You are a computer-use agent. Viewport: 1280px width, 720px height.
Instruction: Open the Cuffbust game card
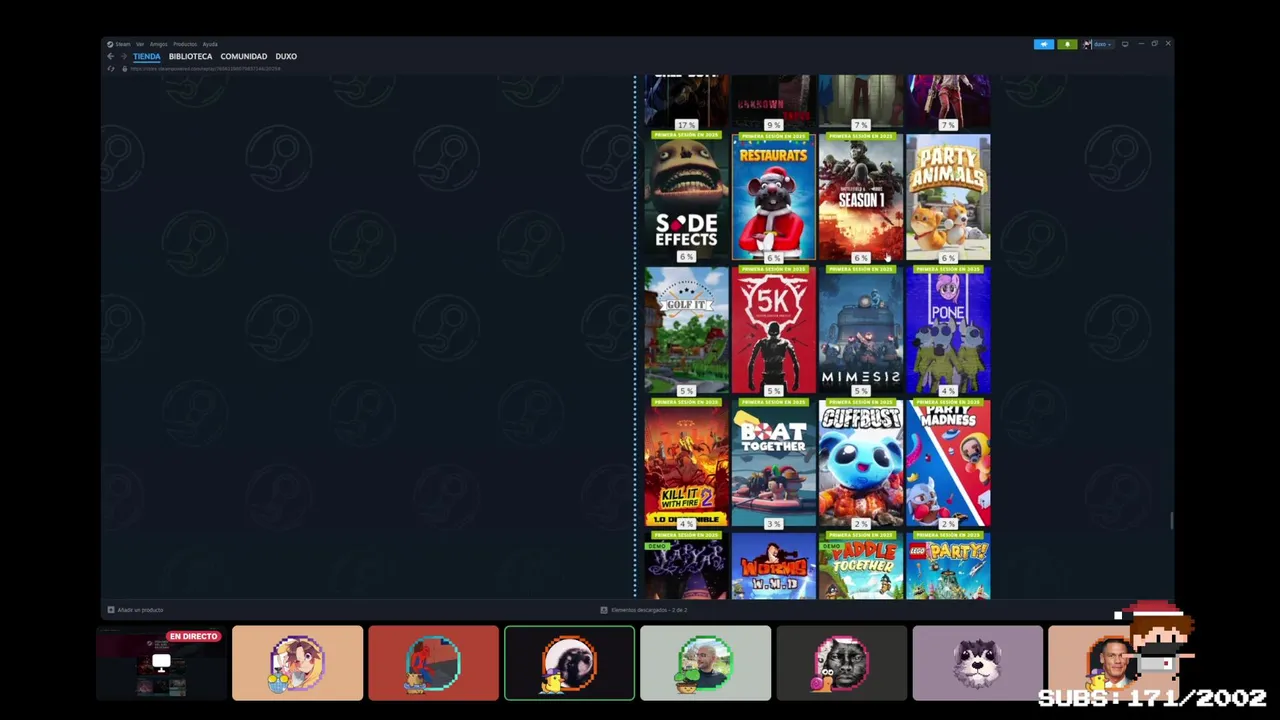(x=860, y=463)
